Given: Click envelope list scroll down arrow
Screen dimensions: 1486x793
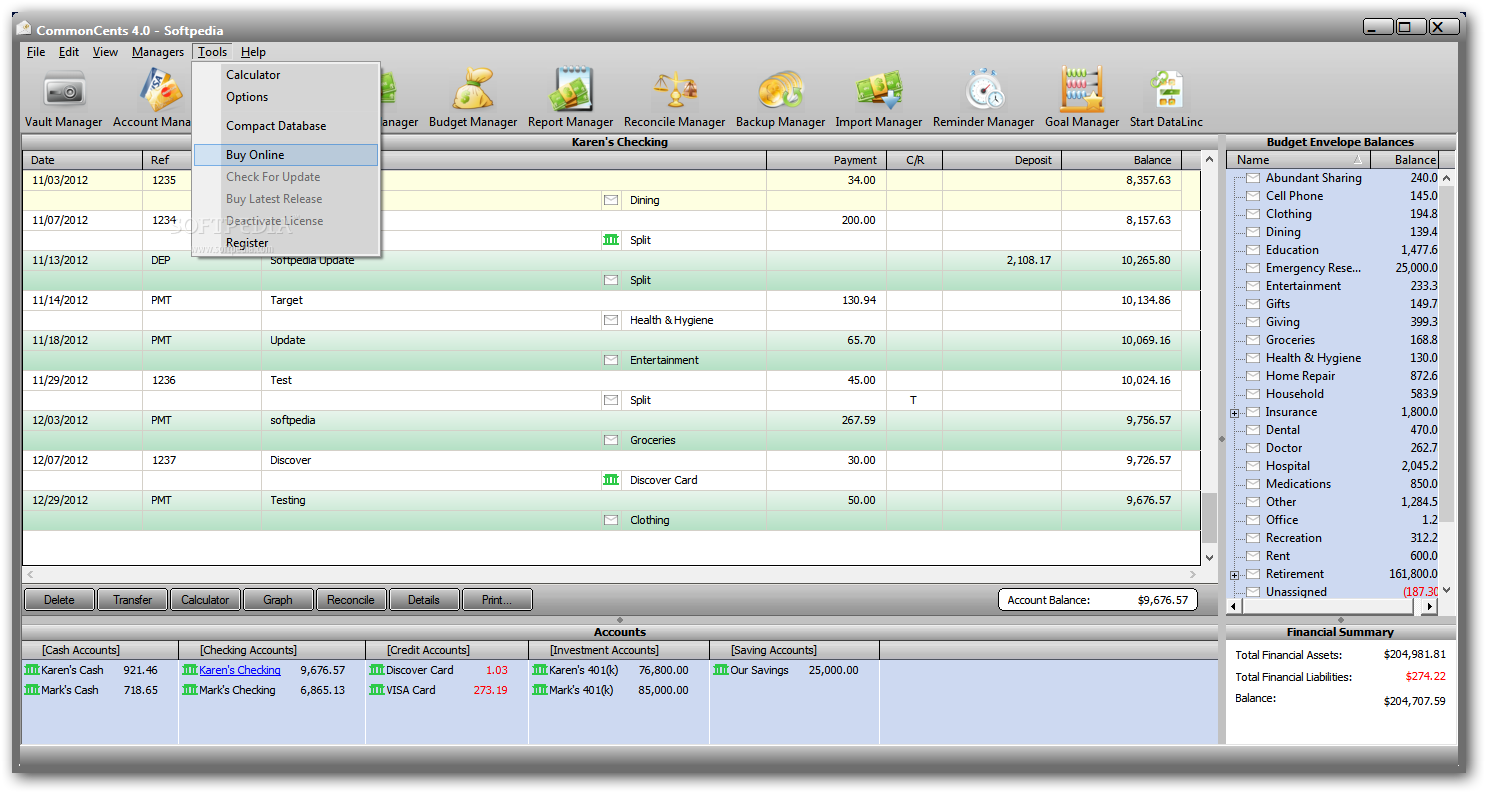Looking at the screenshot, I should [x=1446, y=590].
